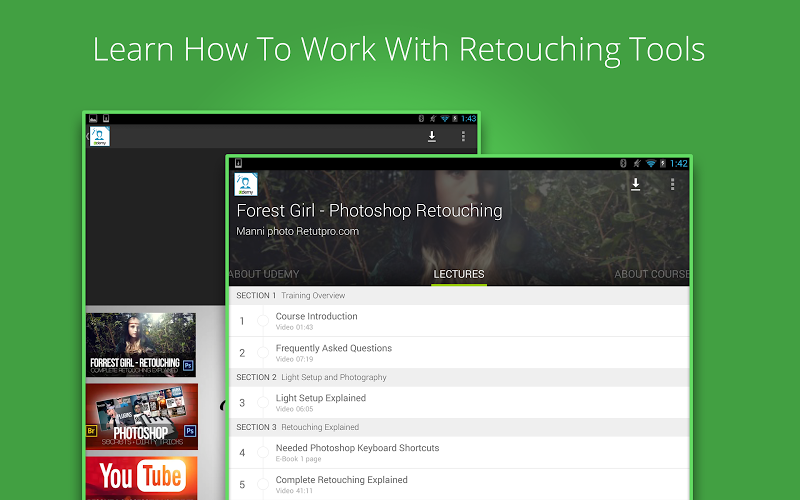Select Section 2 Light Setup and Photography
Image resolution: width=800 pixels, height=500 pixels.
(459, 377)
